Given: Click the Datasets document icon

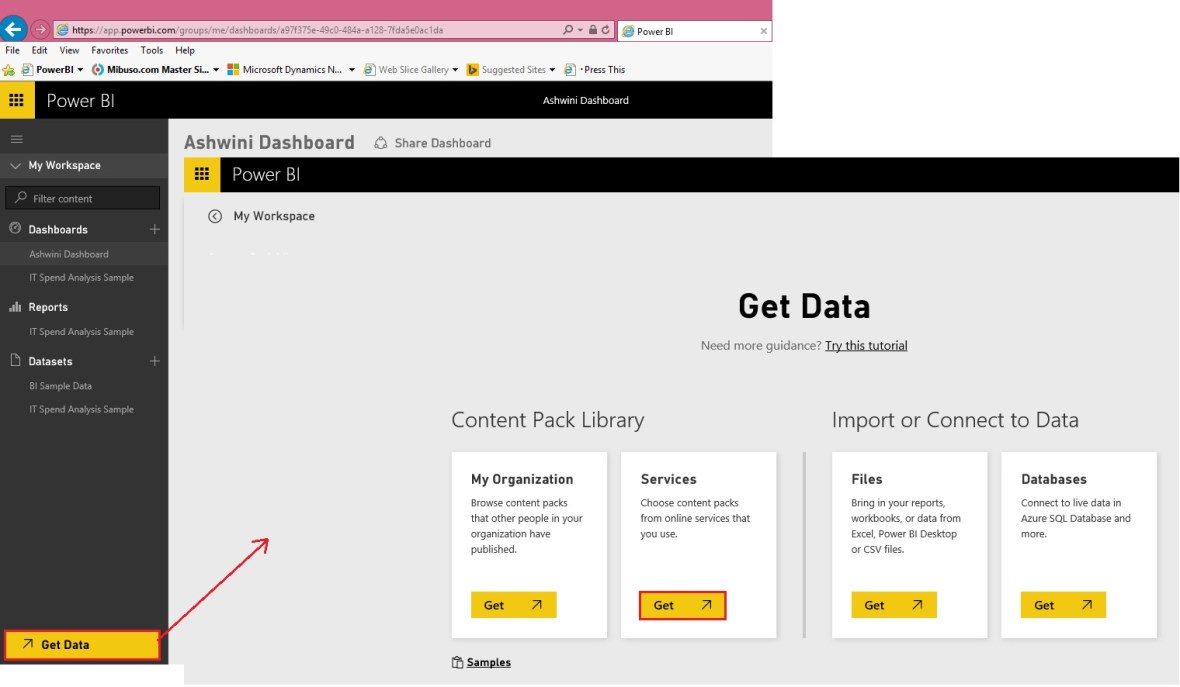Looking at the screenshot, I should (x=13, y=361).
